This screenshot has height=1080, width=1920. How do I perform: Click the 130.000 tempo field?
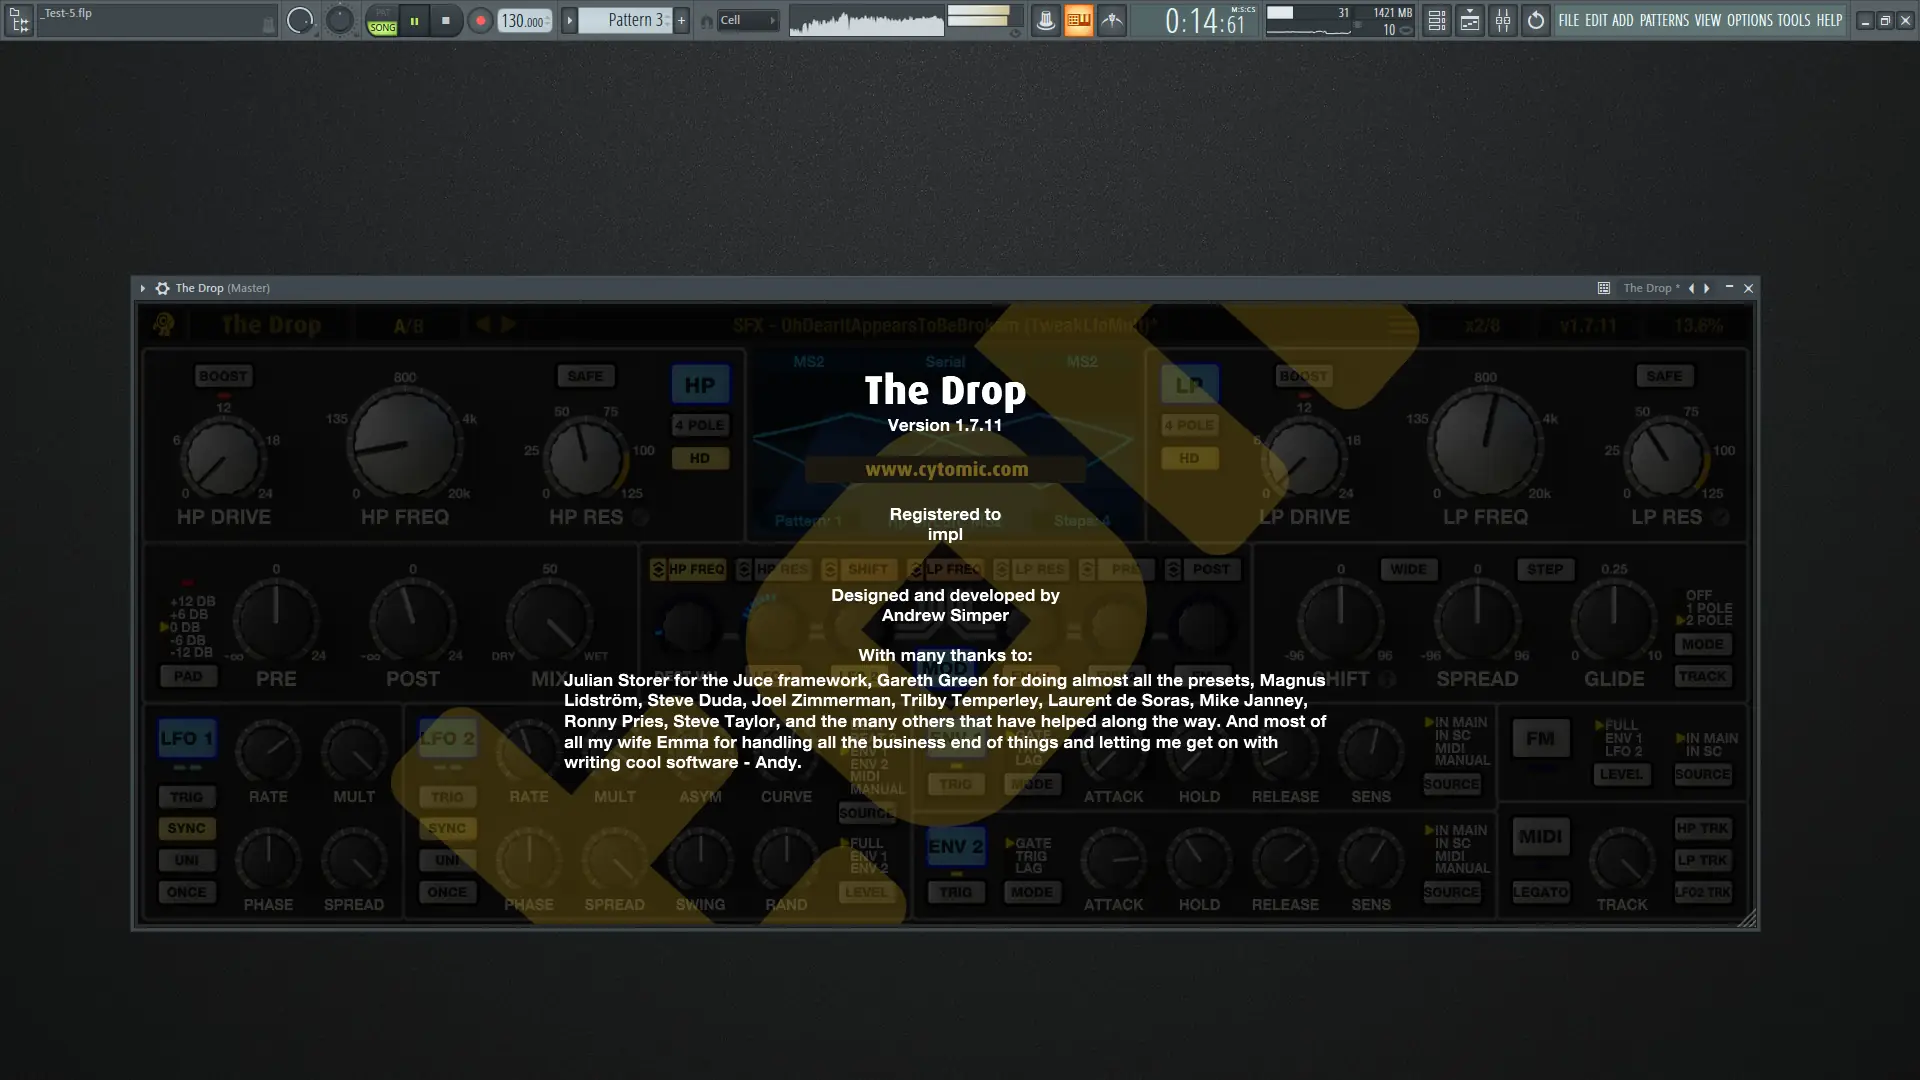[x=522, y=21]
